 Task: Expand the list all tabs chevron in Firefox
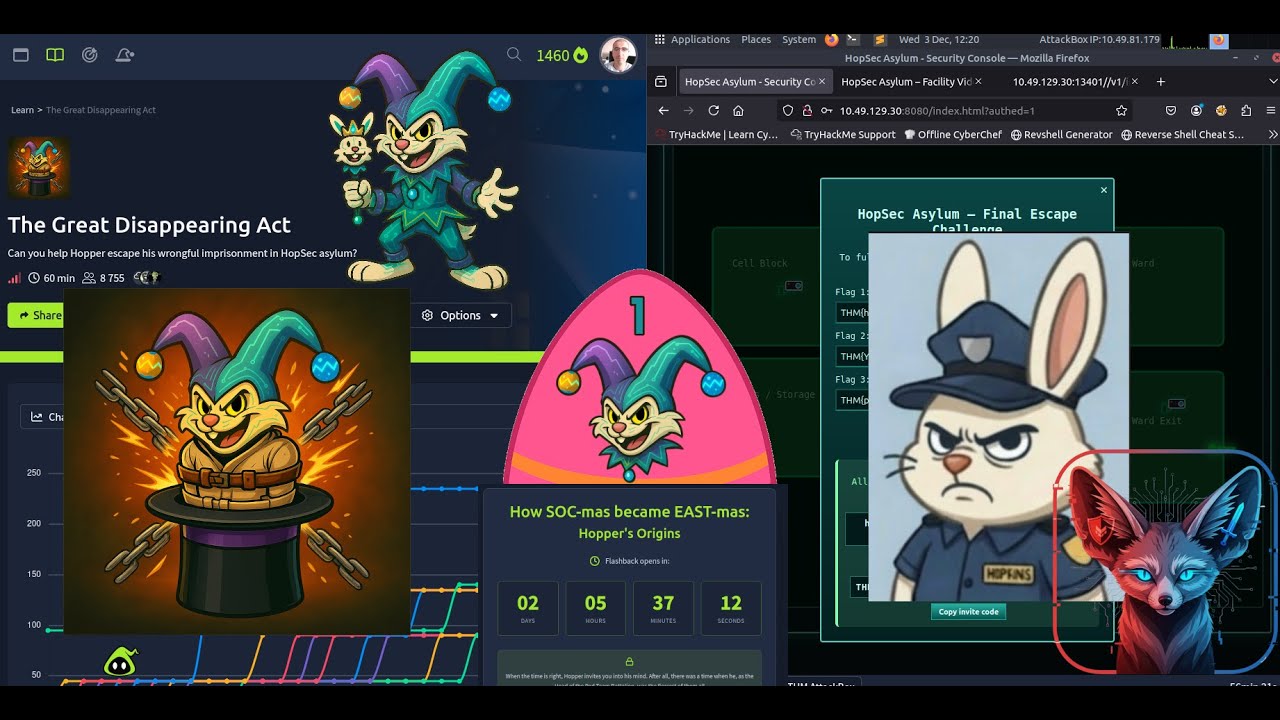1274,82
